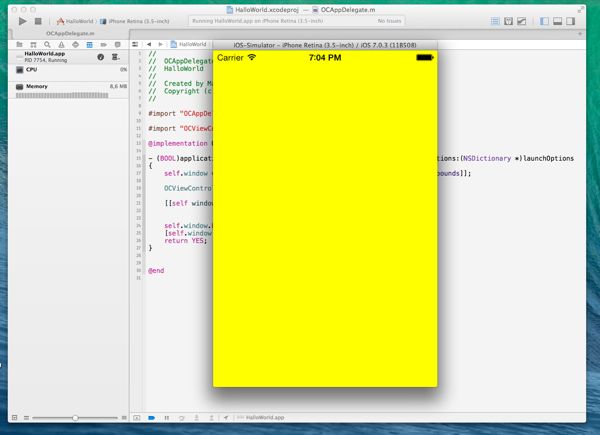Open the Issue navigator warning icon
Viewport: 600px width, 435px height.
coord(61,45)
